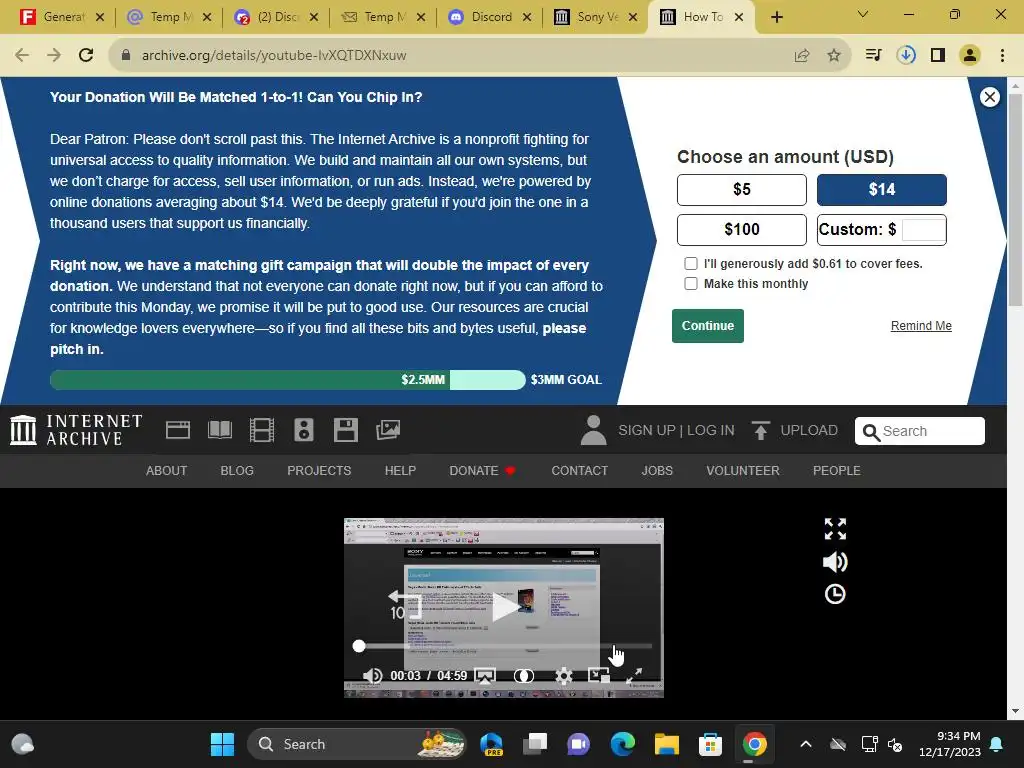Viewport: 1024px width, 768px height.
Task: Click the archive.org address bar URL
Action: (274, 56)
